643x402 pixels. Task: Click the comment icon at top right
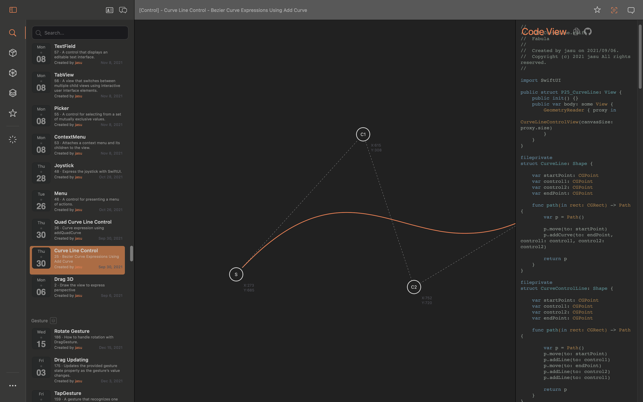tap(631, 10)
